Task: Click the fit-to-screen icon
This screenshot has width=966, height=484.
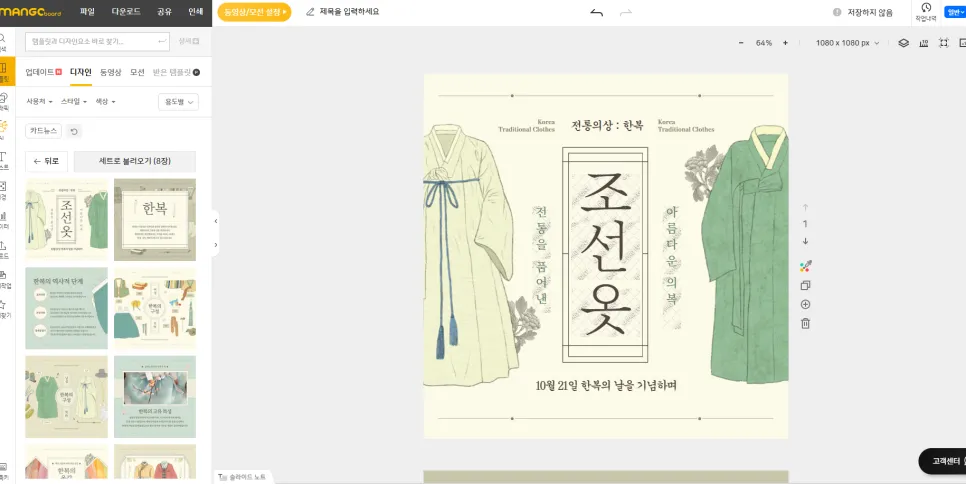Action: [x=943, y=43]
